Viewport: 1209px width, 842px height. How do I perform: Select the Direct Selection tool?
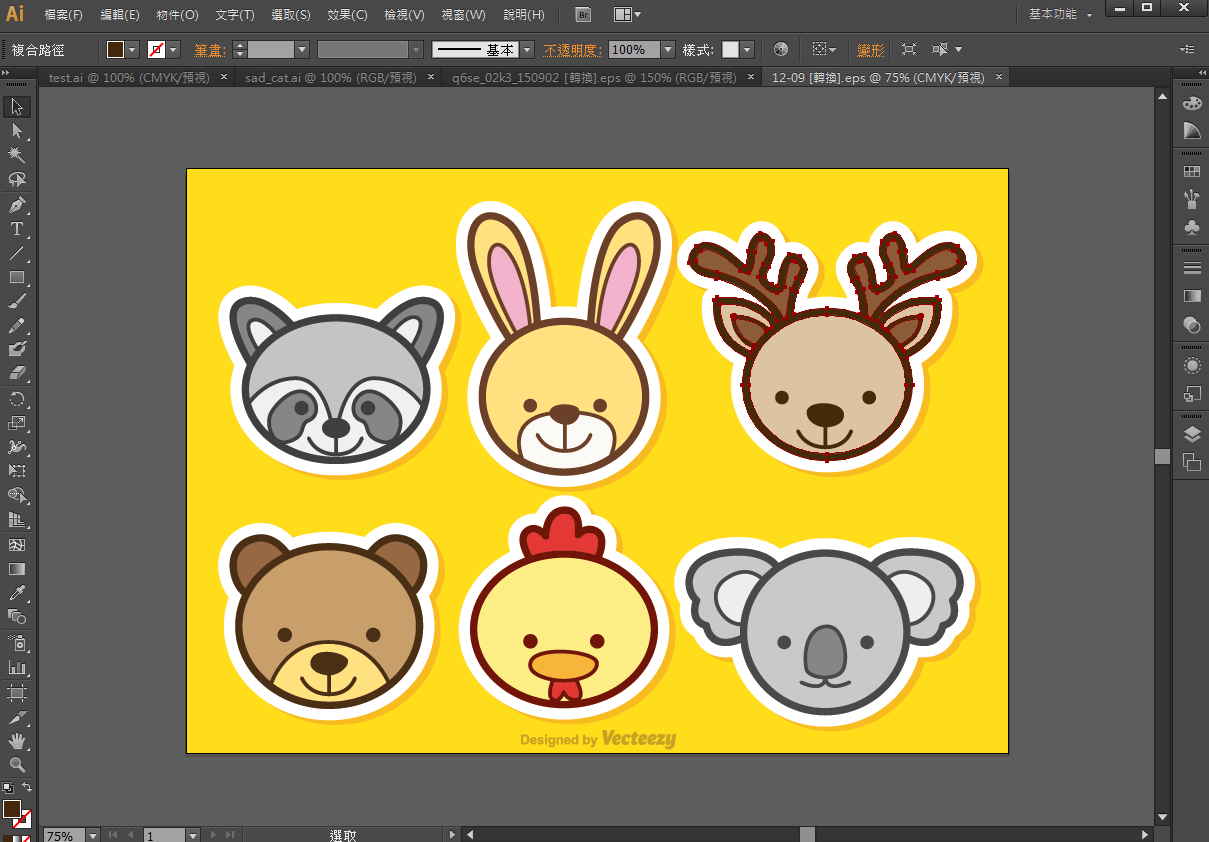tap(17, 131)
